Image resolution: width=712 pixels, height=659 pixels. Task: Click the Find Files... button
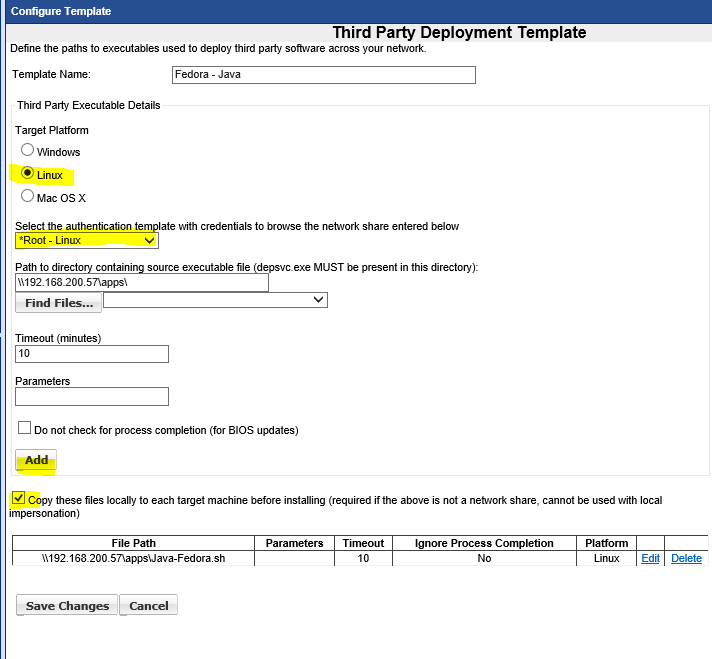tap(58, 302)
